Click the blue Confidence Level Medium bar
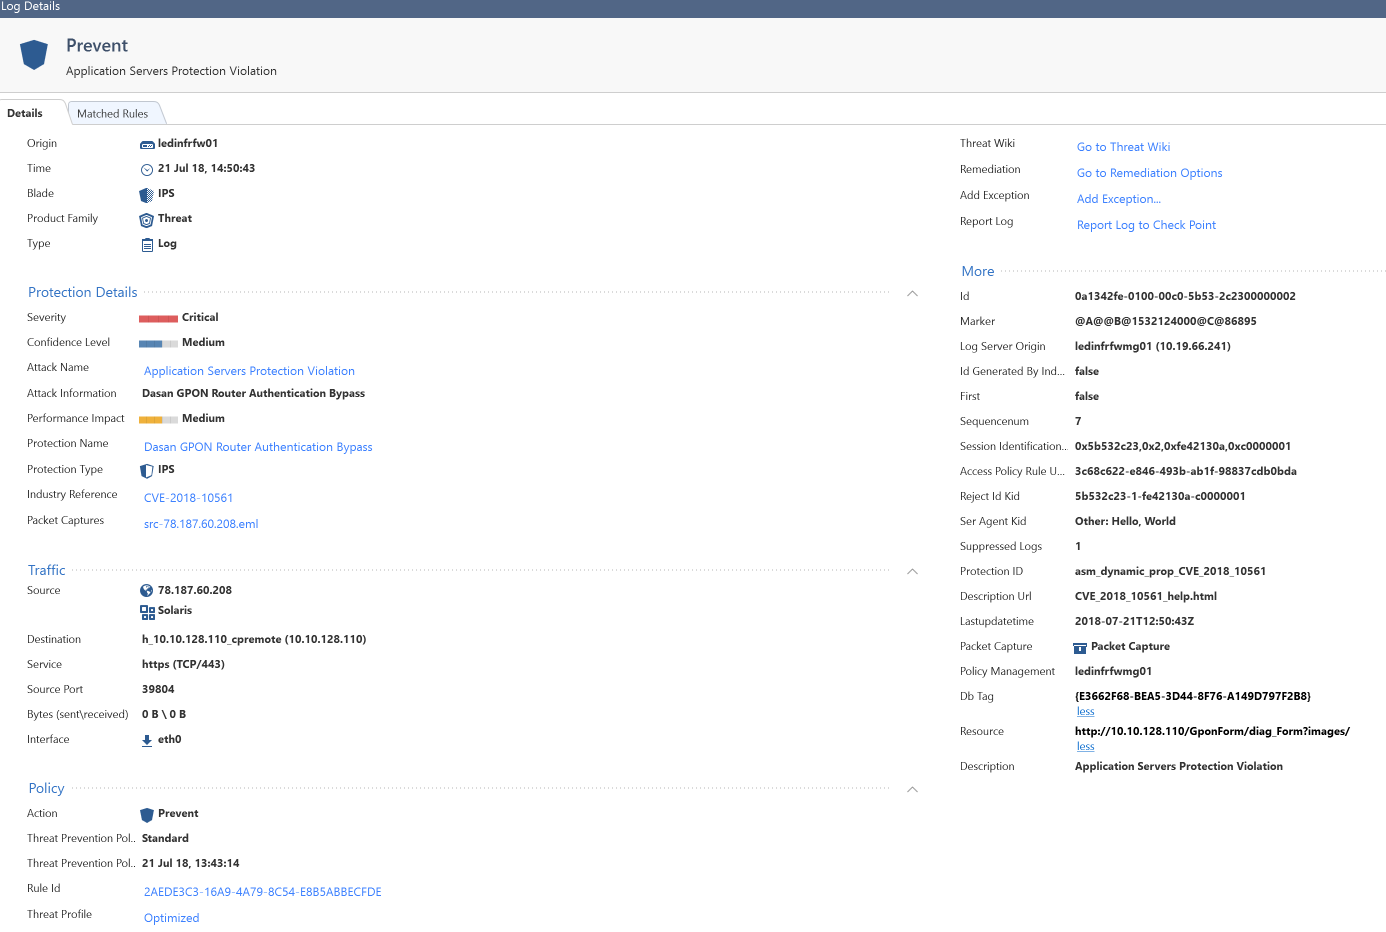Image resolution: width=1386 pixels, height=932 pixels. click(158, 344)
